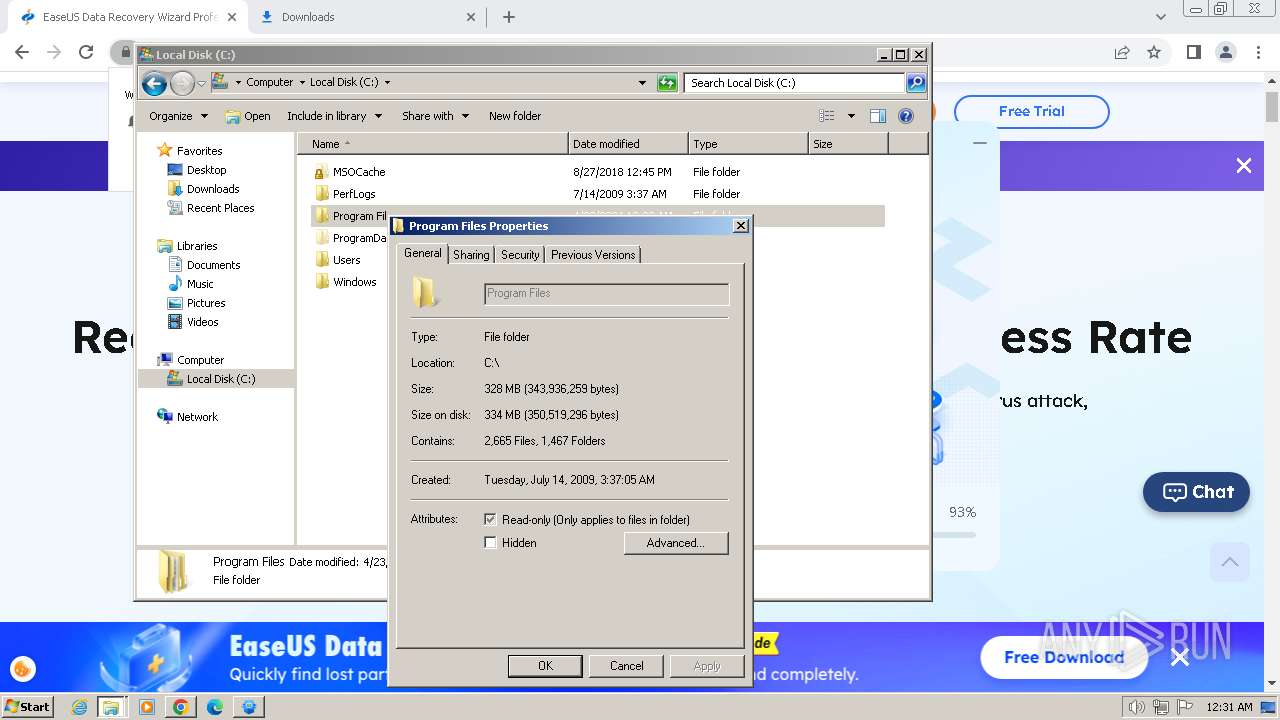This screenshot has height=720, width=1280.
Task: Select the PerfLogs folder
Action: point(354,194)
